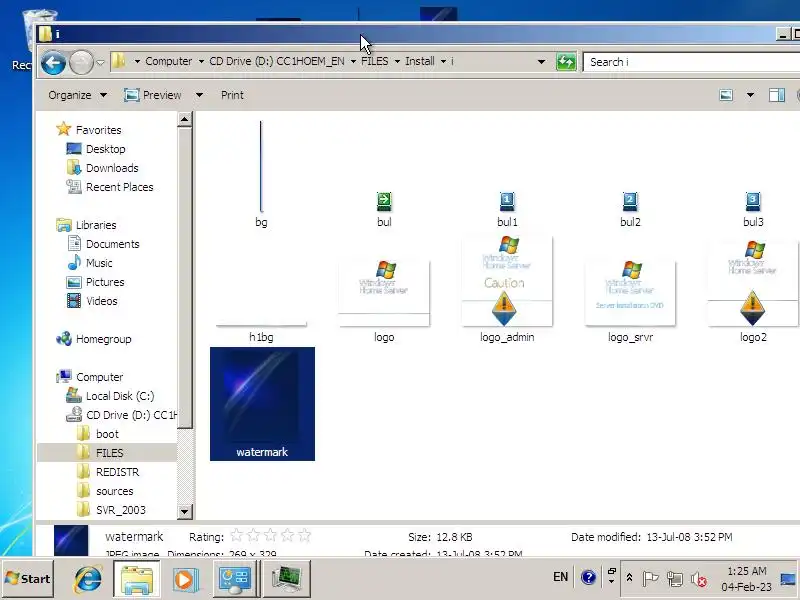Select the bg image file

coord(261,173)
